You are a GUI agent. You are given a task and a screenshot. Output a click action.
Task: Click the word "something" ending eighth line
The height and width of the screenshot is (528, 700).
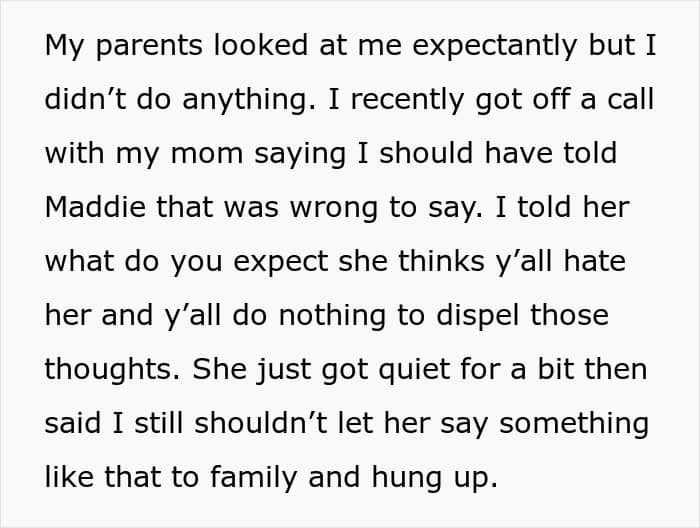click(x=574, y=424)
